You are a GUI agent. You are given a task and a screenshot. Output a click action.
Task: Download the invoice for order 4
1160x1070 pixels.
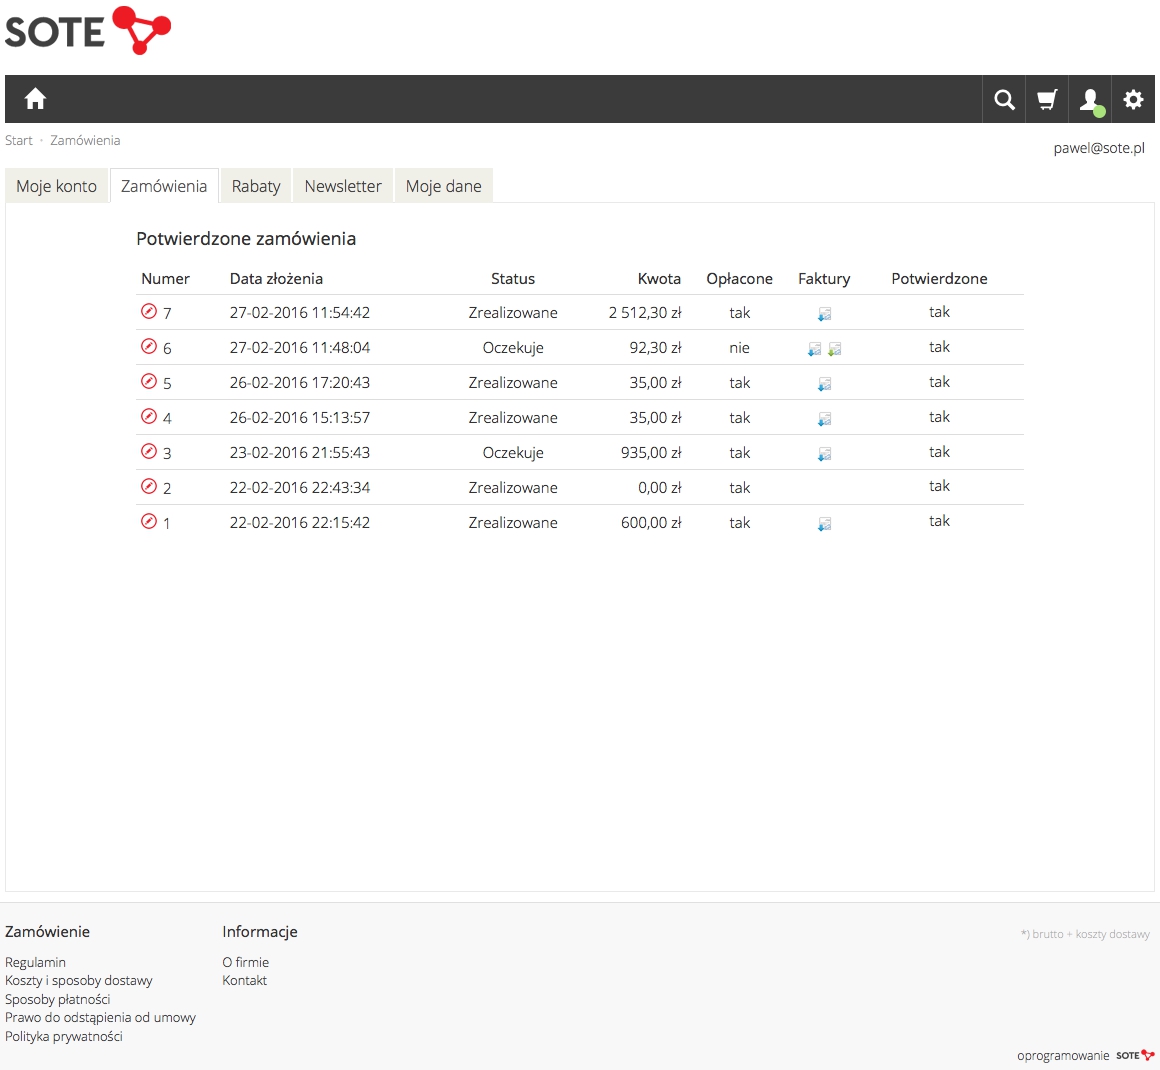tap(824, 420)
